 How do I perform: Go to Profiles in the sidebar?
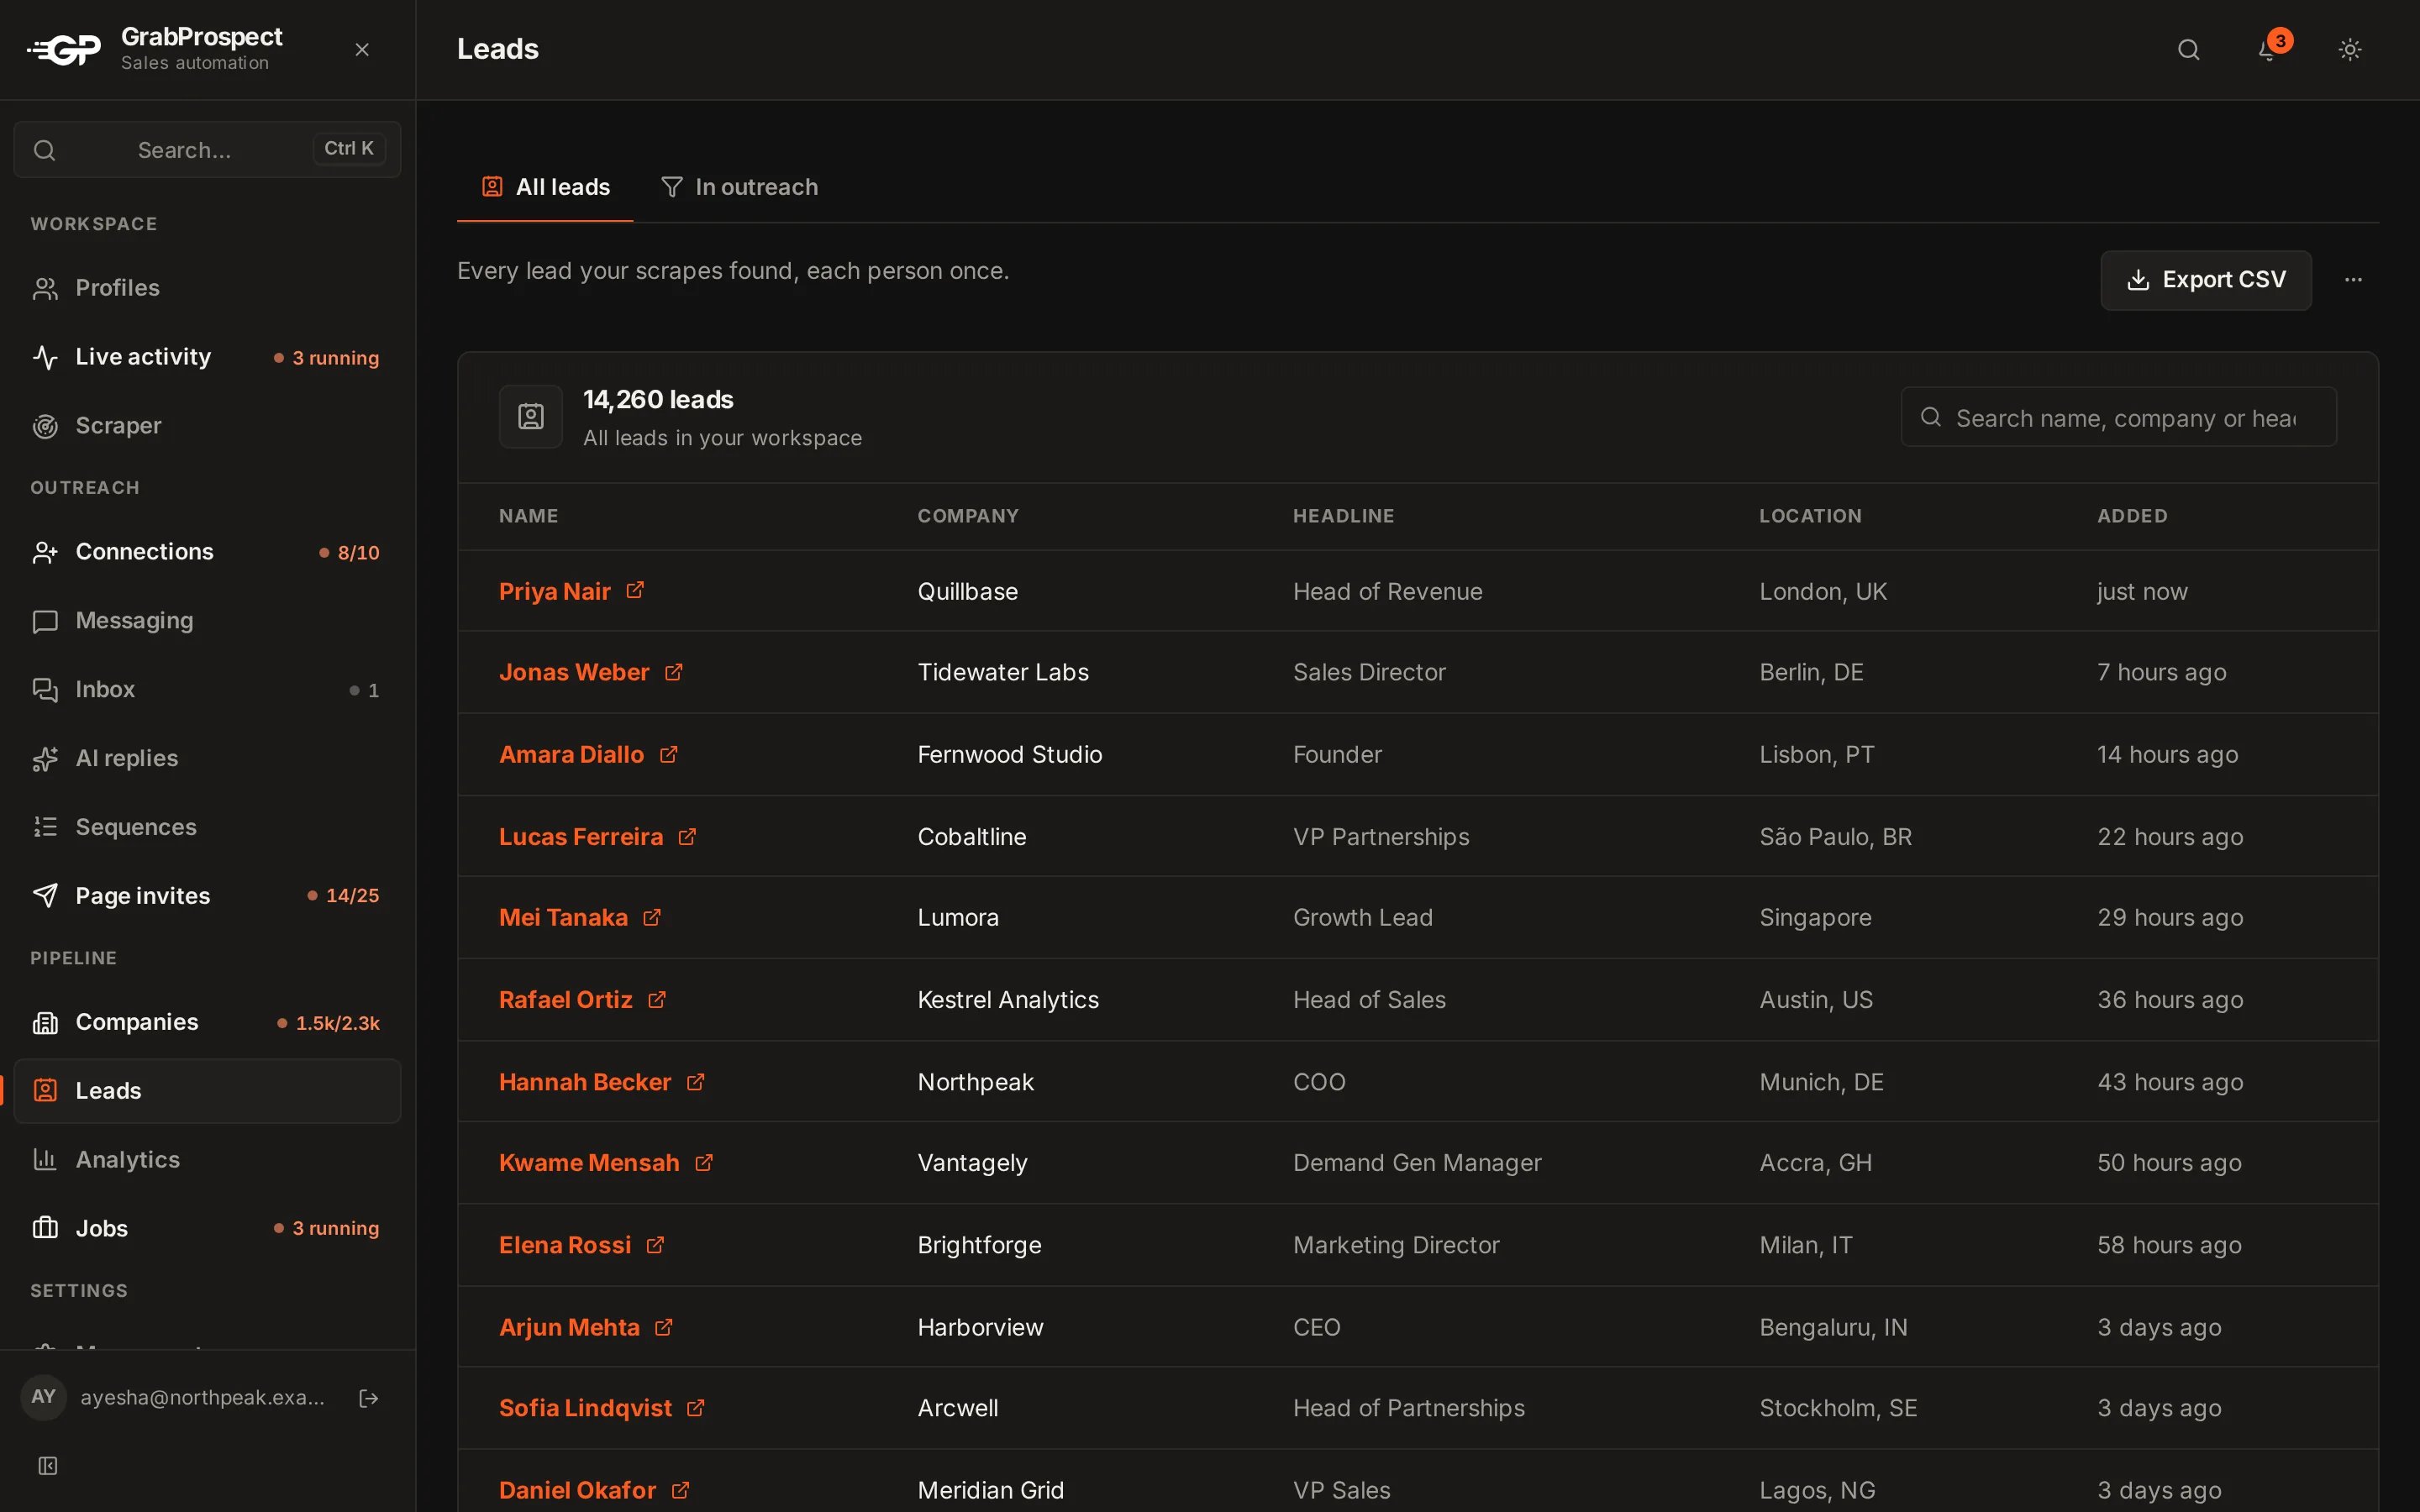207,288
